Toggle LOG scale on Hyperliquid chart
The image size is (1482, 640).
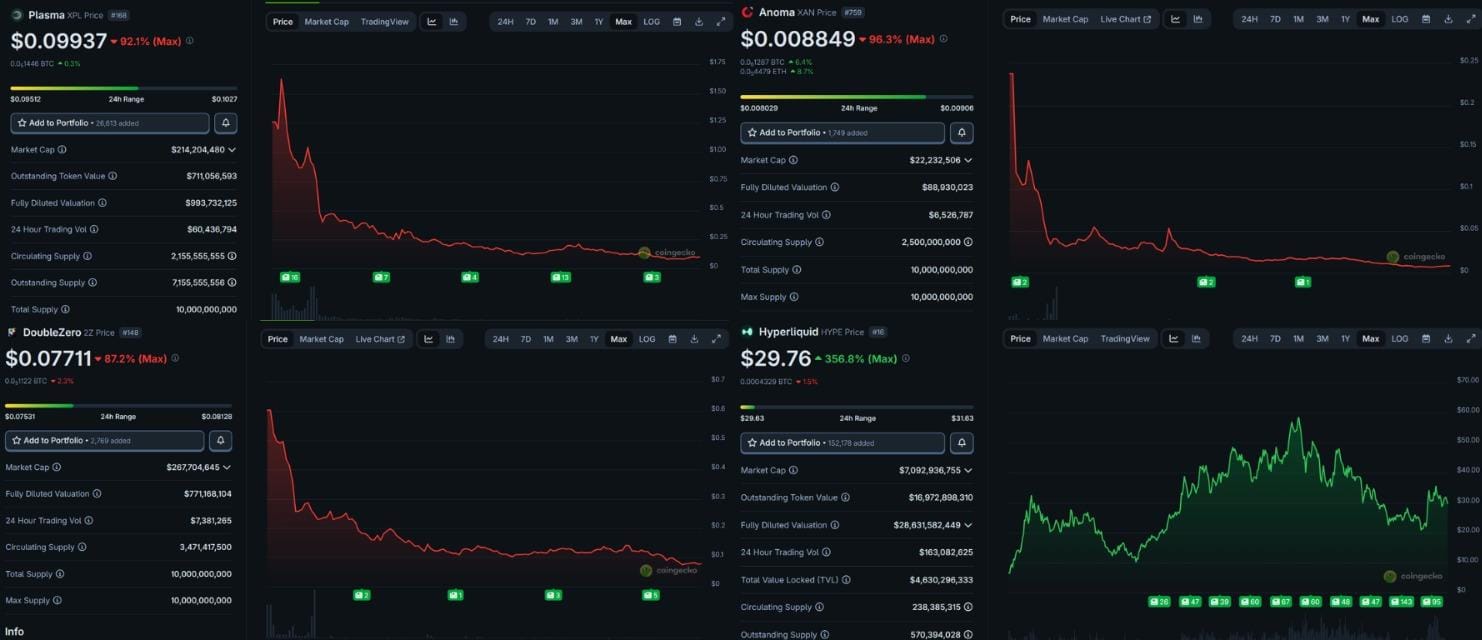coord(1400,339)
